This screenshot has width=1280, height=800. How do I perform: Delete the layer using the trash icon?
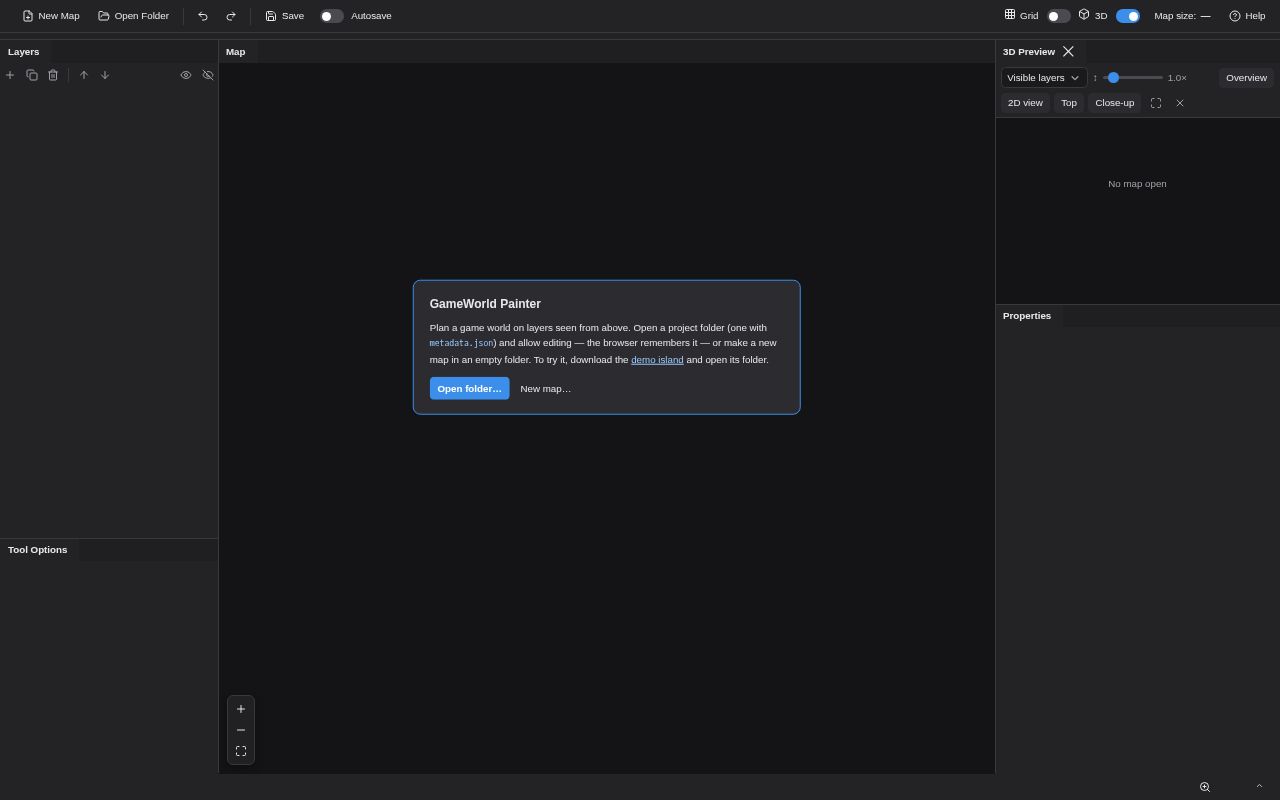(53, 75)
